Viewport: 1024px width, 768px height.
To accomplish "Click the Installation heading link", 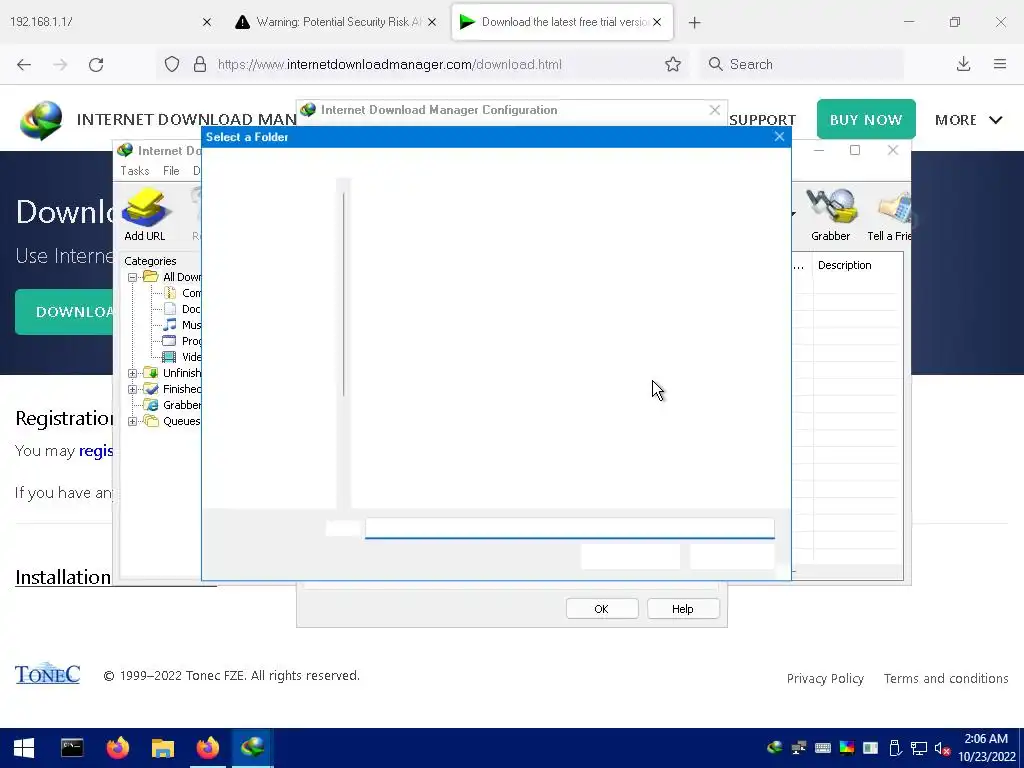I will pos(63,577).
